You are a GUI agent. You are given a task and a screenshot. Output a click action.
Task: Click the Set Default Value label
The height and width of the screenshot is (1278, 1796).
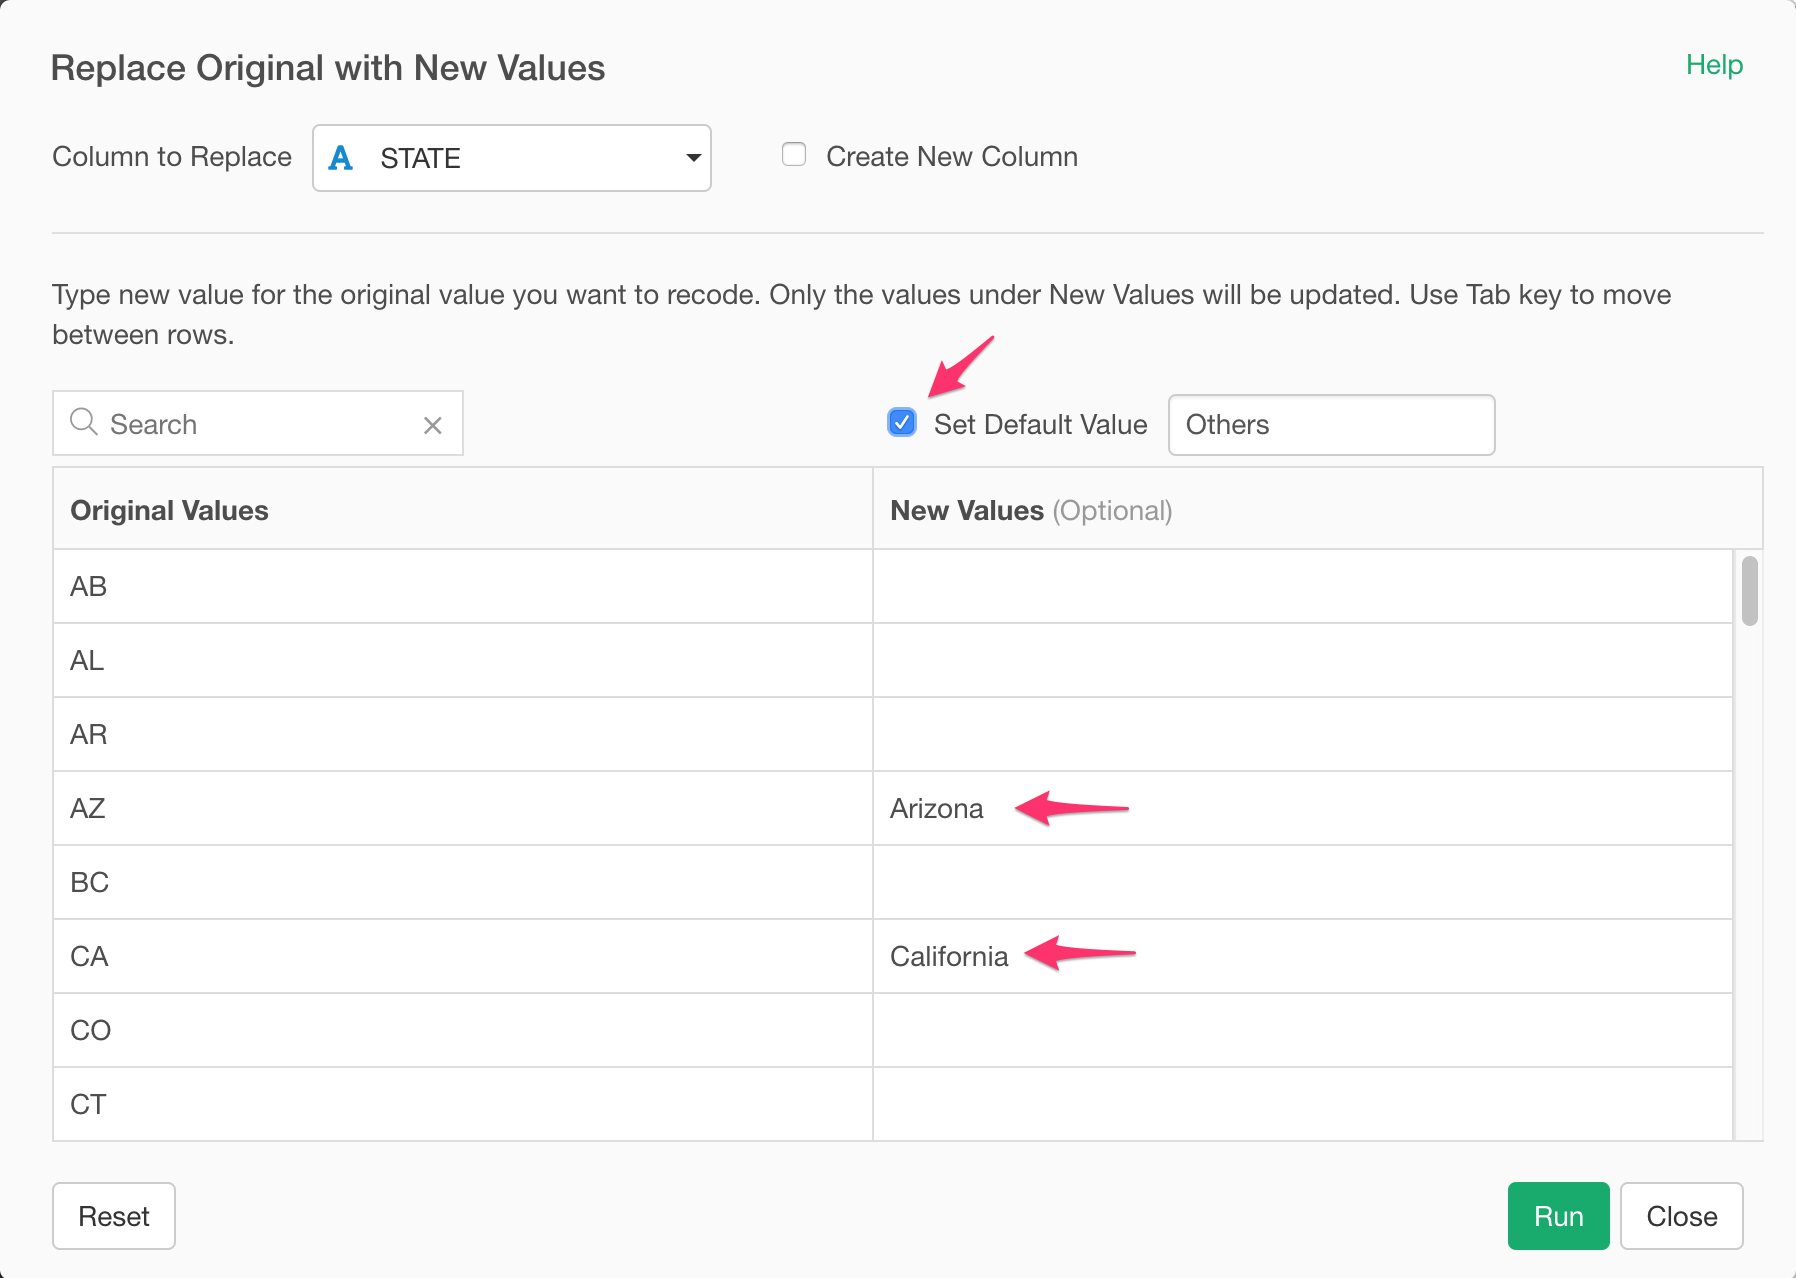1040,425
